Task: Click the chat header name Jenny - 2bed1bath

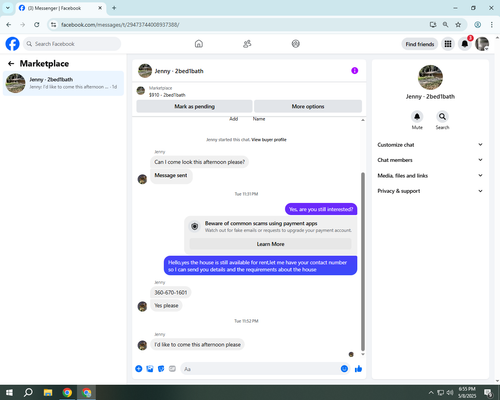Action: pyautogui.click(x=179, y=71)
